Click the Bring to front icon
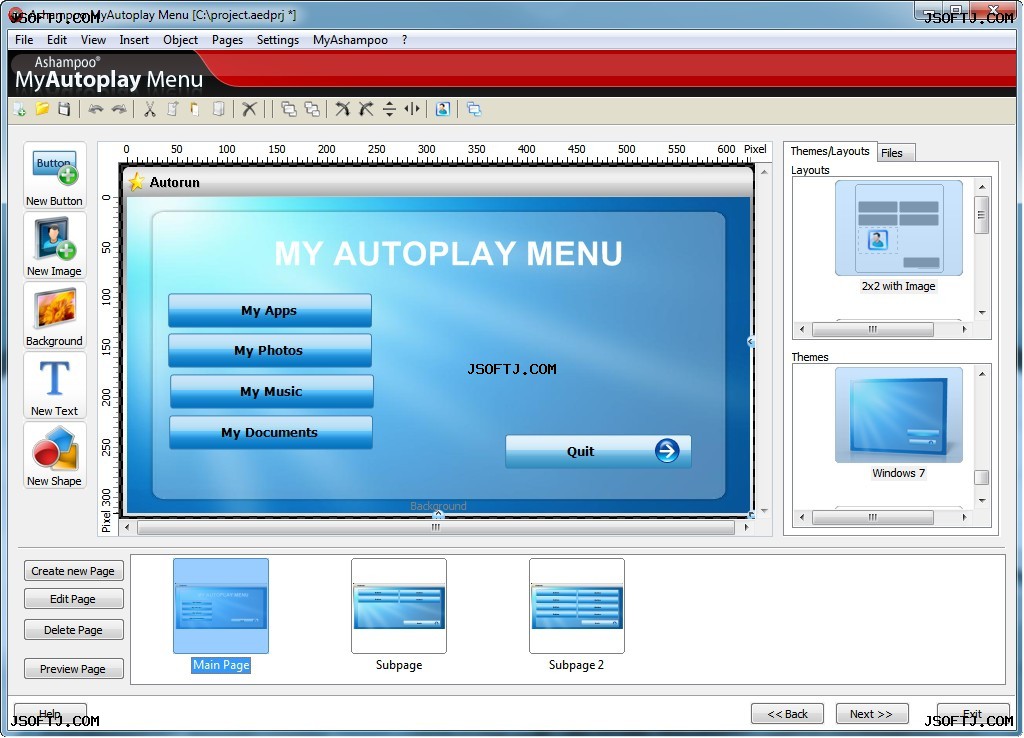The height and width of the screenshot is (738, 1024). coord(289,109)
